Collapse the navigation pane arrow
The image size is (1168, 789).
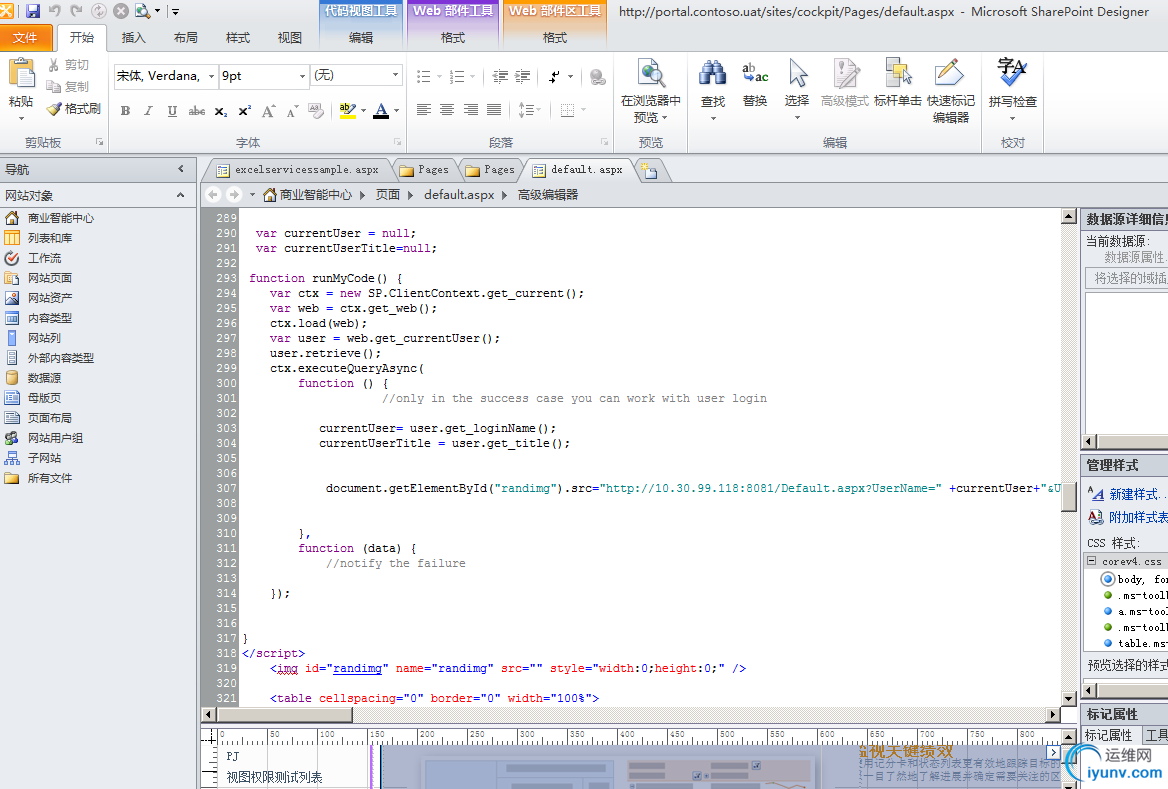(x=181, y=169)
